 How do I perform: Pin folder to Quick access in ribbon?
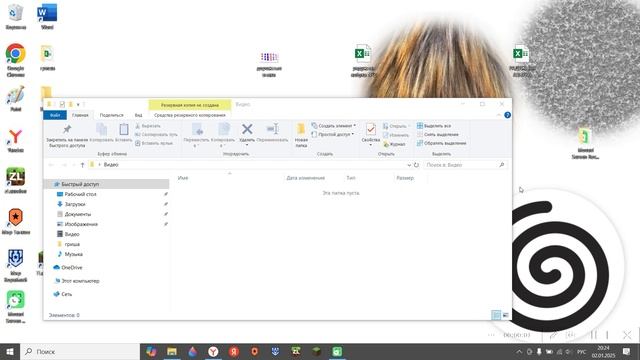67,136
